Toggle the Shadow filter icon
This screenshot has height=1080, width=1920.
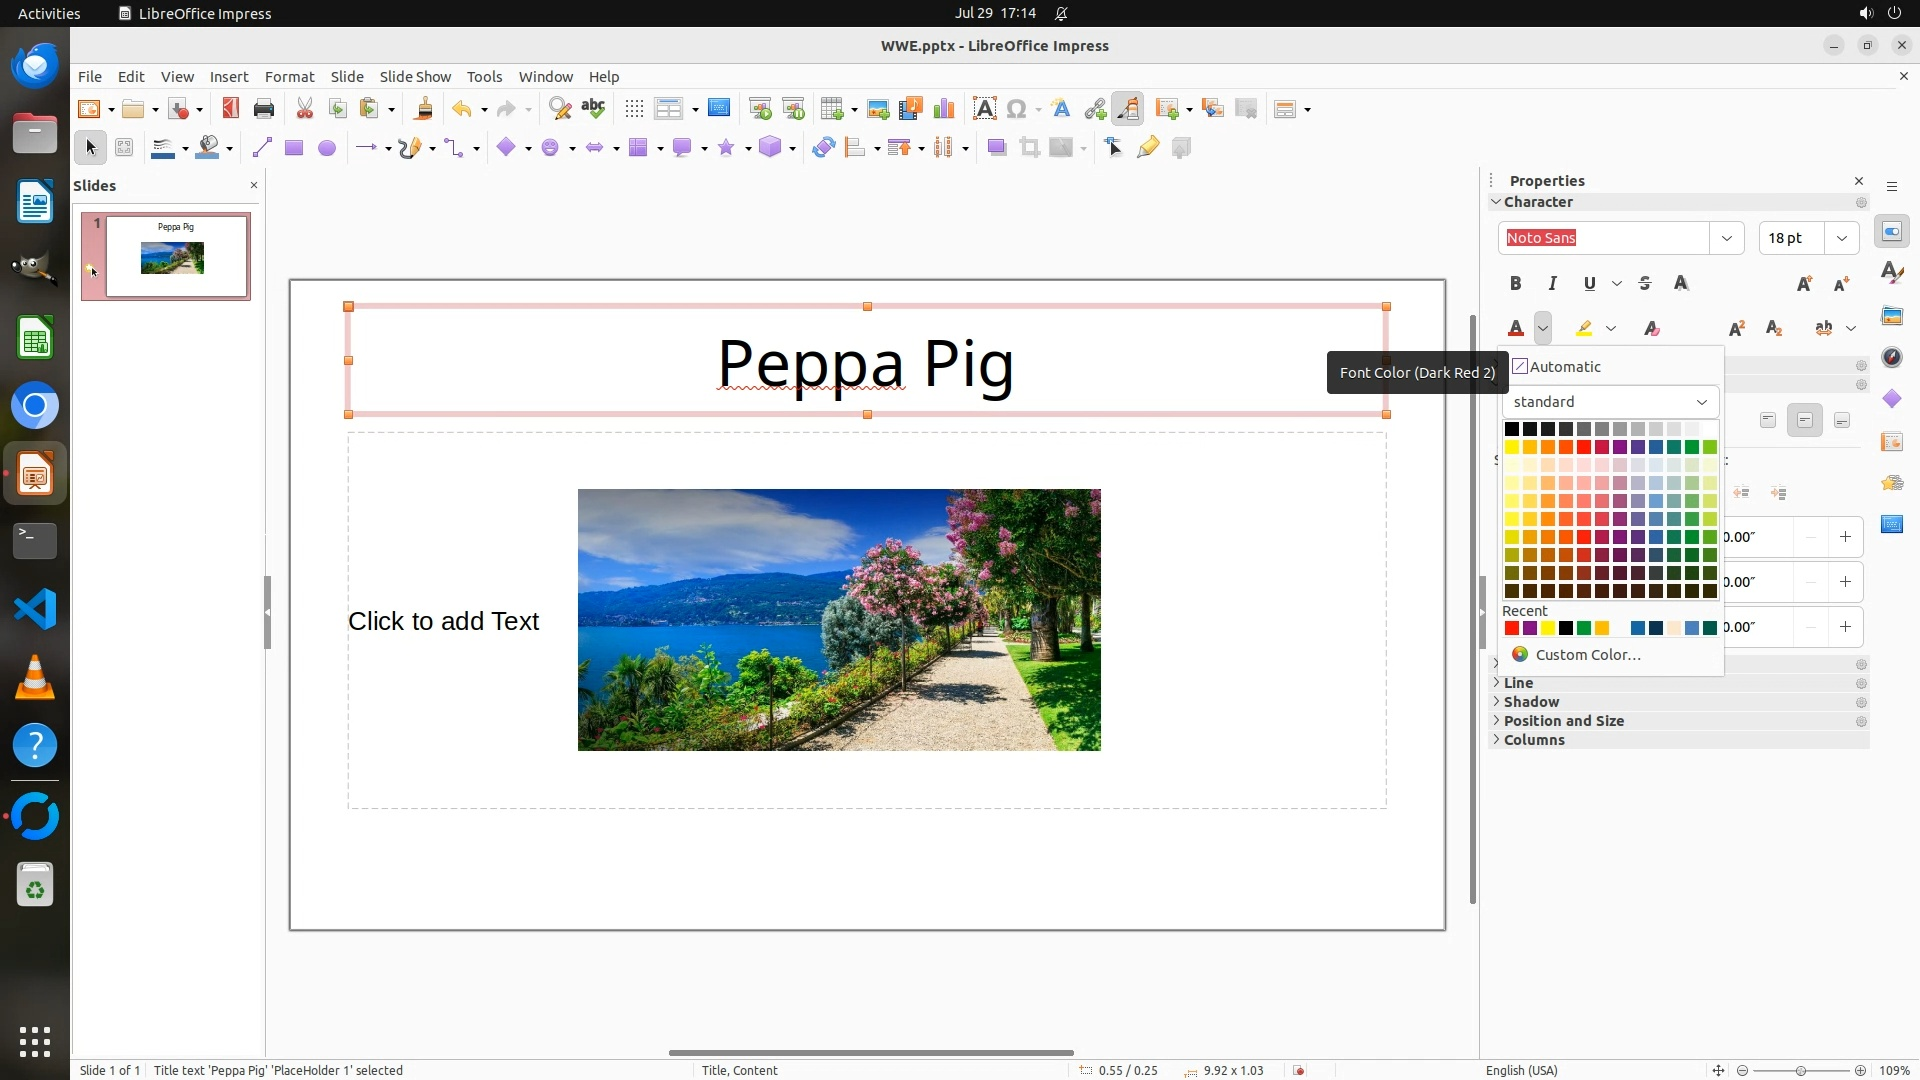(x=996, y=148)
